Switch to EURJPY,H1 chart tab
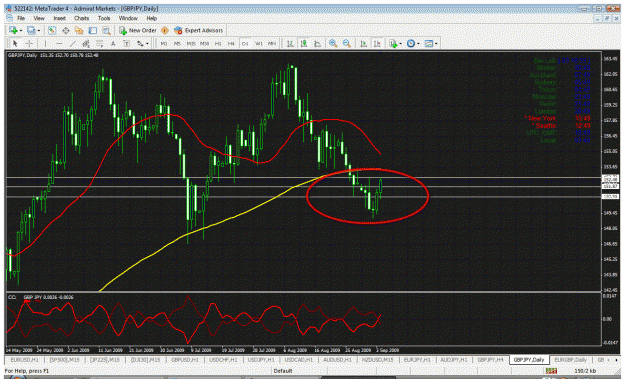 coord(417,360)
